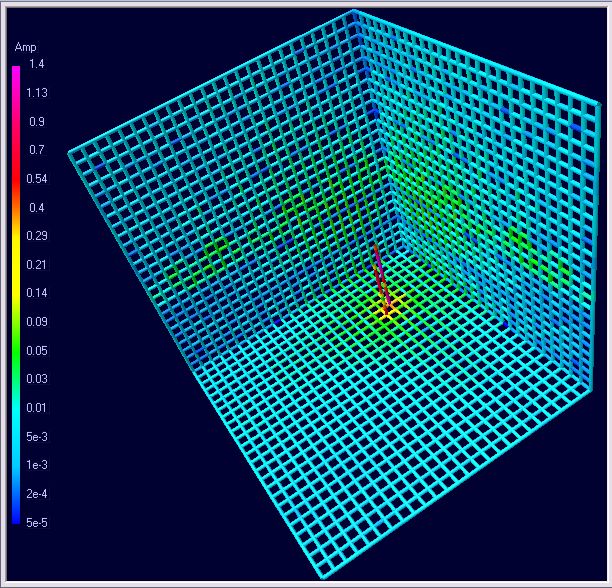Screen dimensions: 612x588
Task: Click the 0.09 legend value
Action: click(37, 322)
